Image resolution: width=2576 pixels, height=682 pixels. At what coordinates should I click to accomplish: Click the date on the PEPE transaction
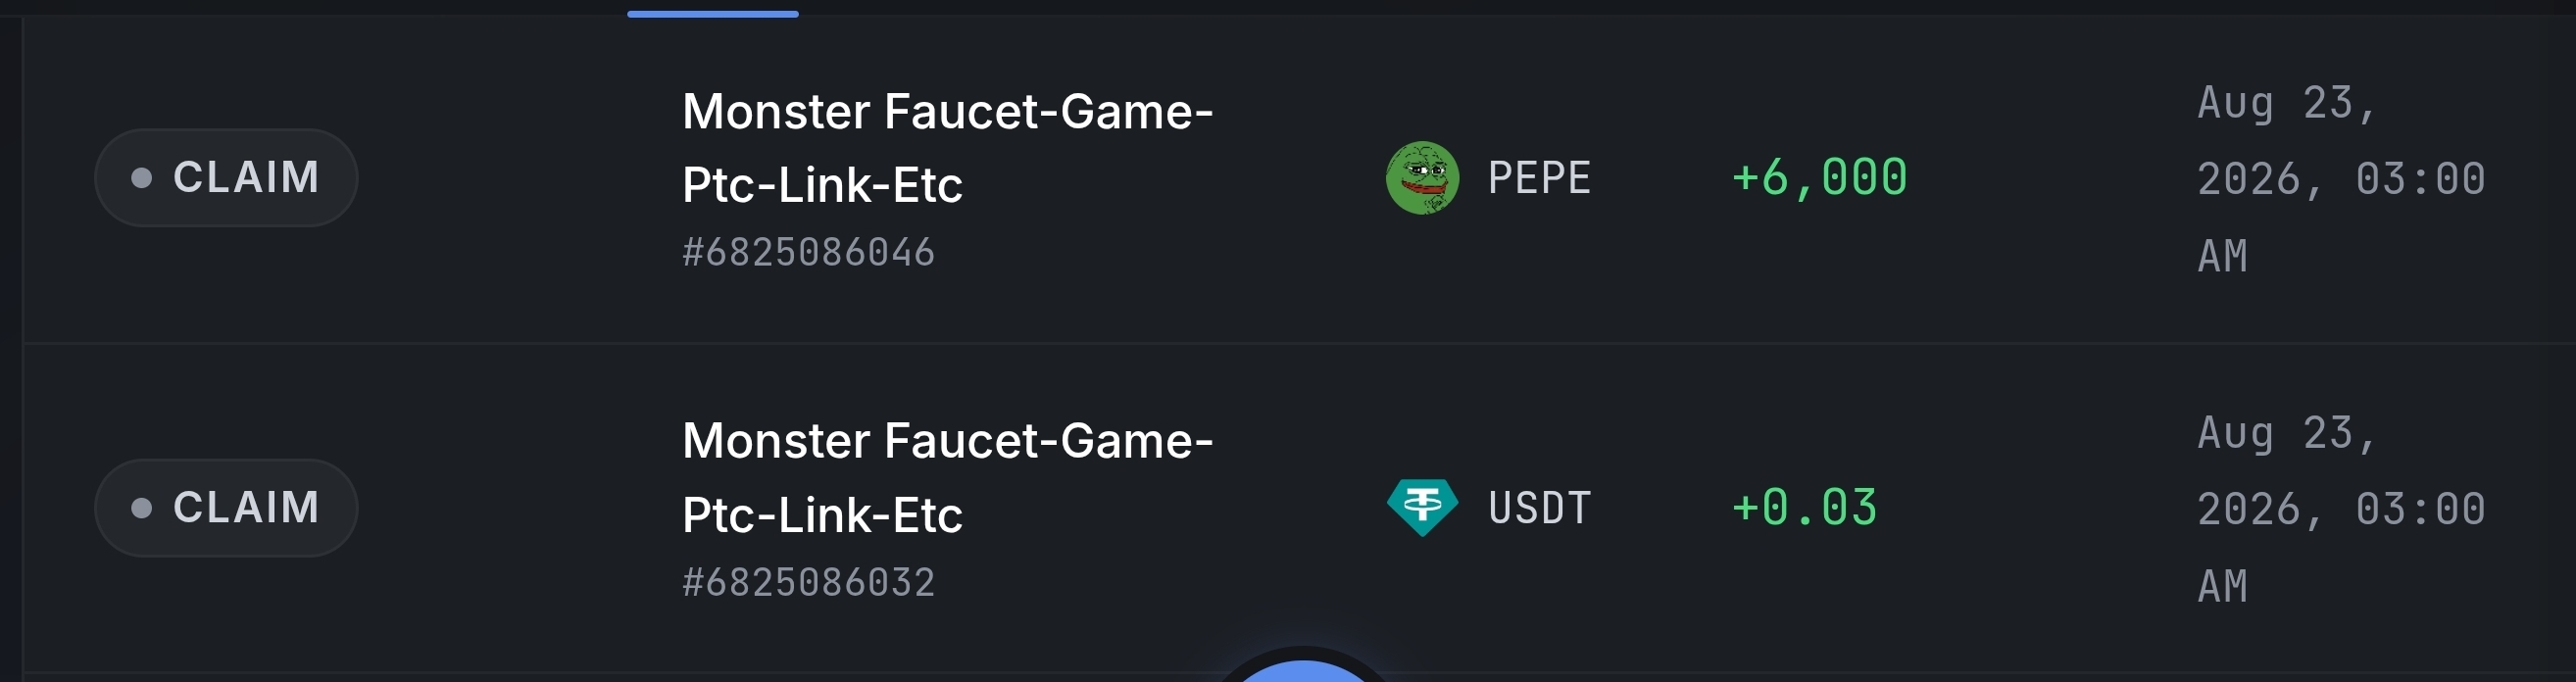pyautogui.click(x=2341, y=179)
